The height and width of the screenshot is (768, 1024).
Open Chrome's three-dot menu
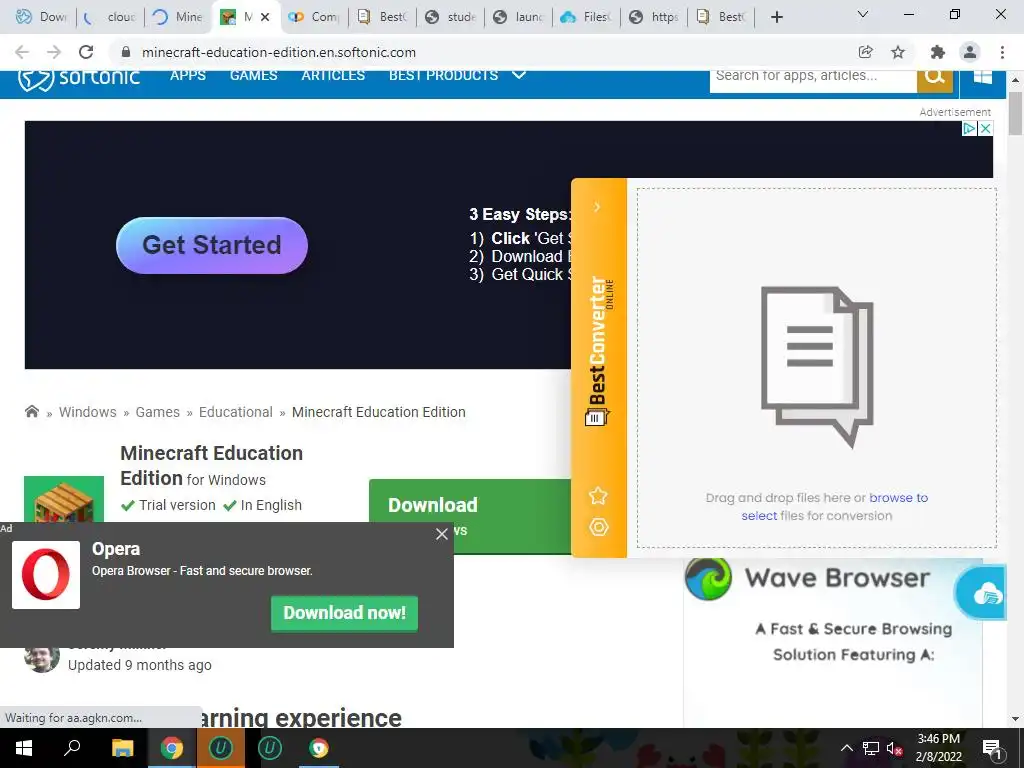coord(1002,52)
